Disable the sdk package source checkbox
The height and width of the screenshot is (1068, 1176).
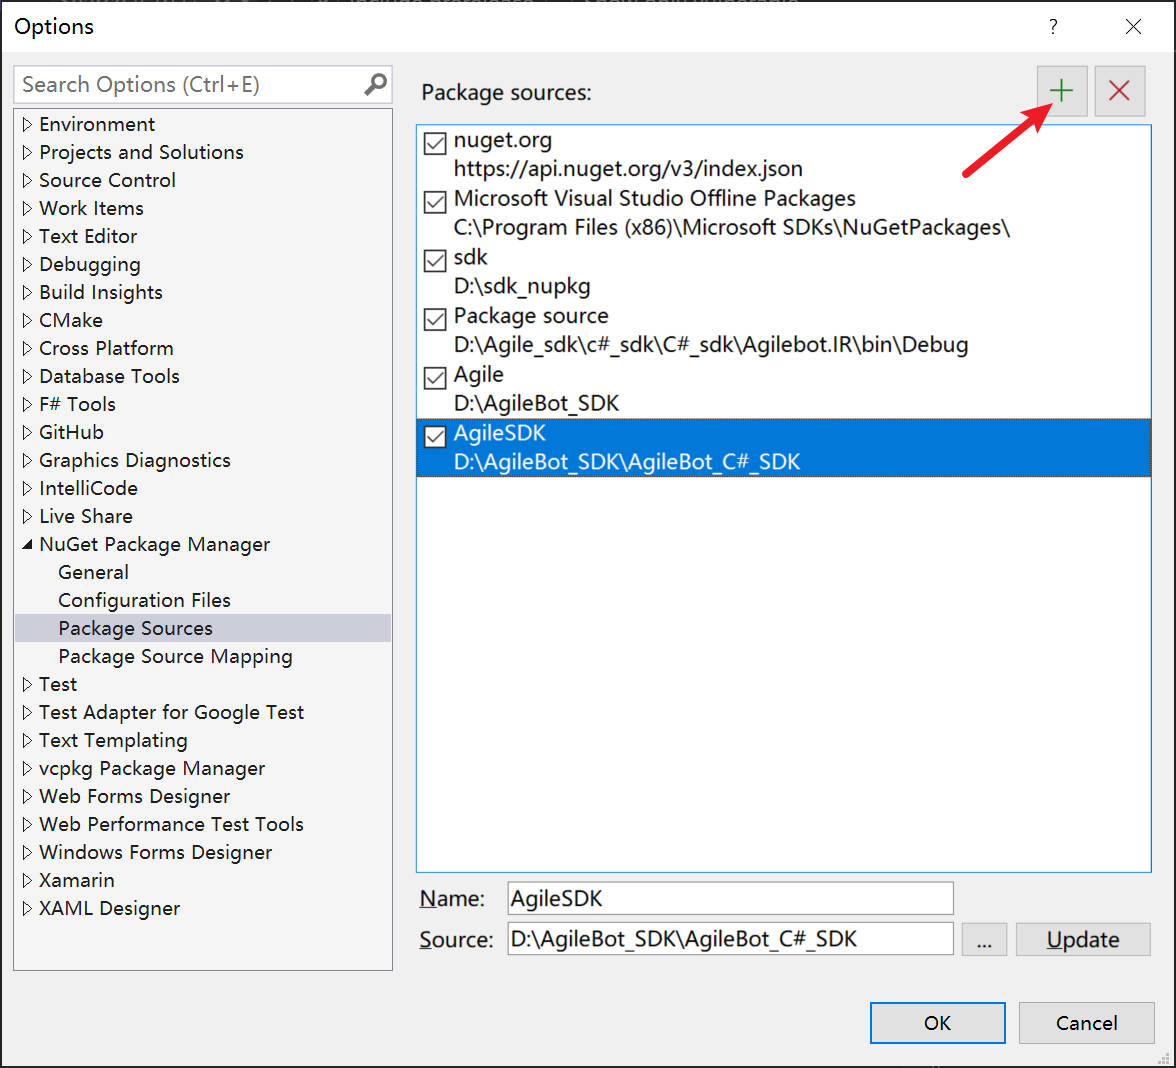click(435, 261)
